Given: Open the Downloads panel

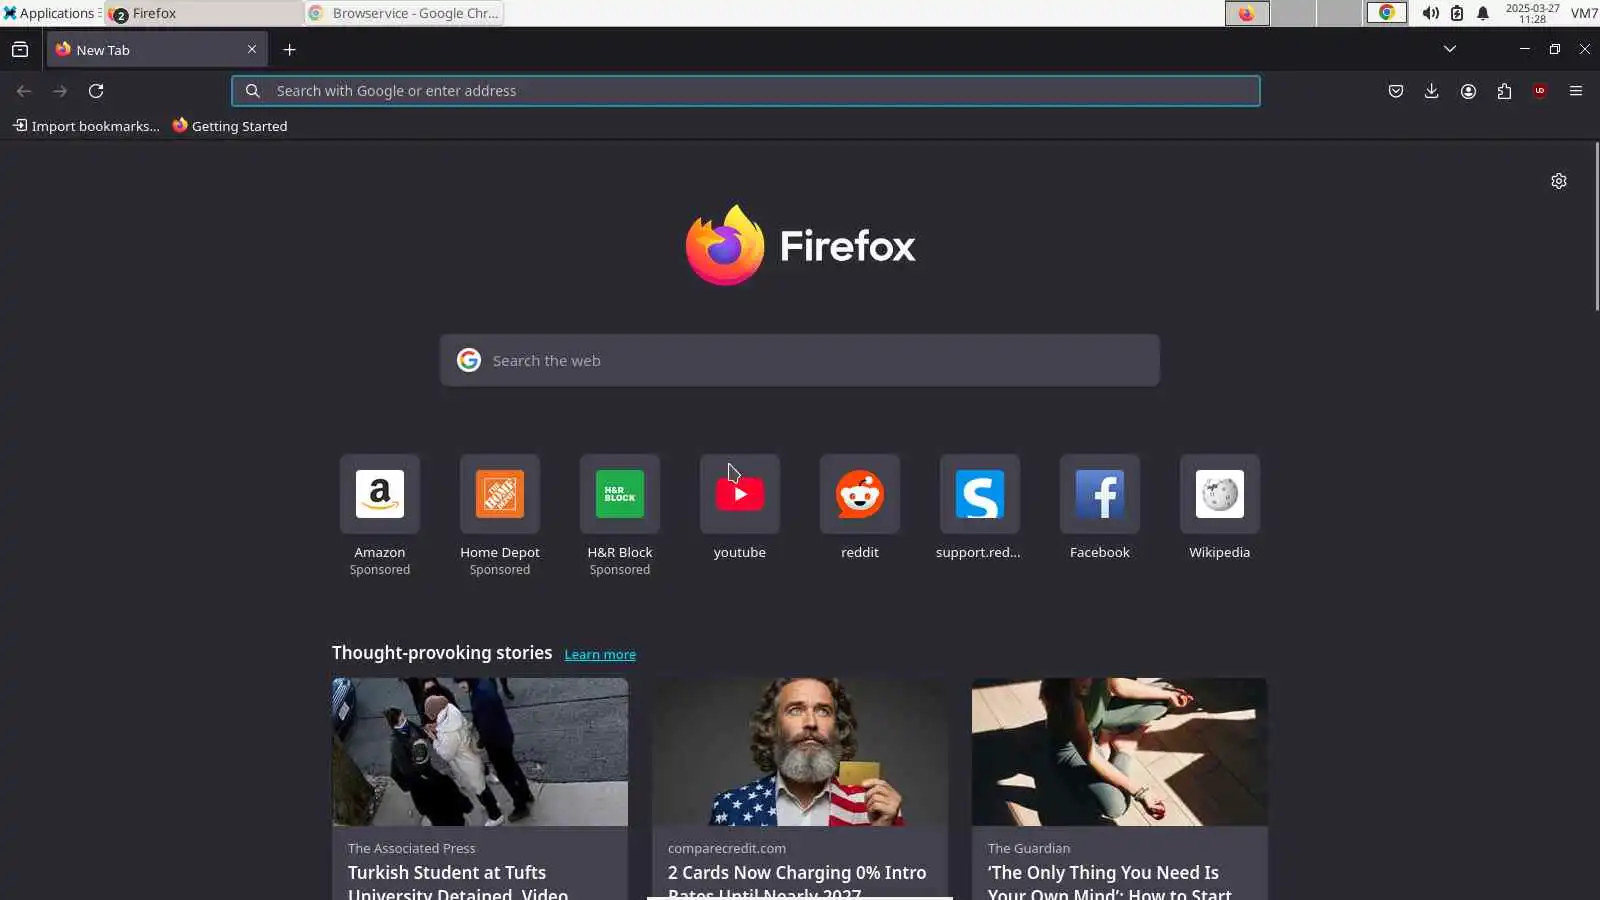Looking at the screenshot, I should pos(1432,91).
